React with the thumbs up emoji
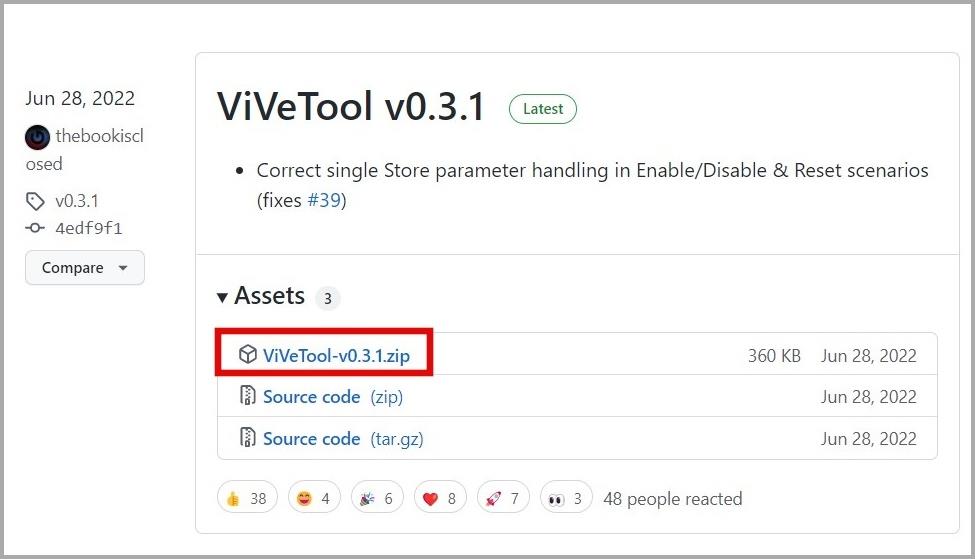 click(x=247, y=498)
